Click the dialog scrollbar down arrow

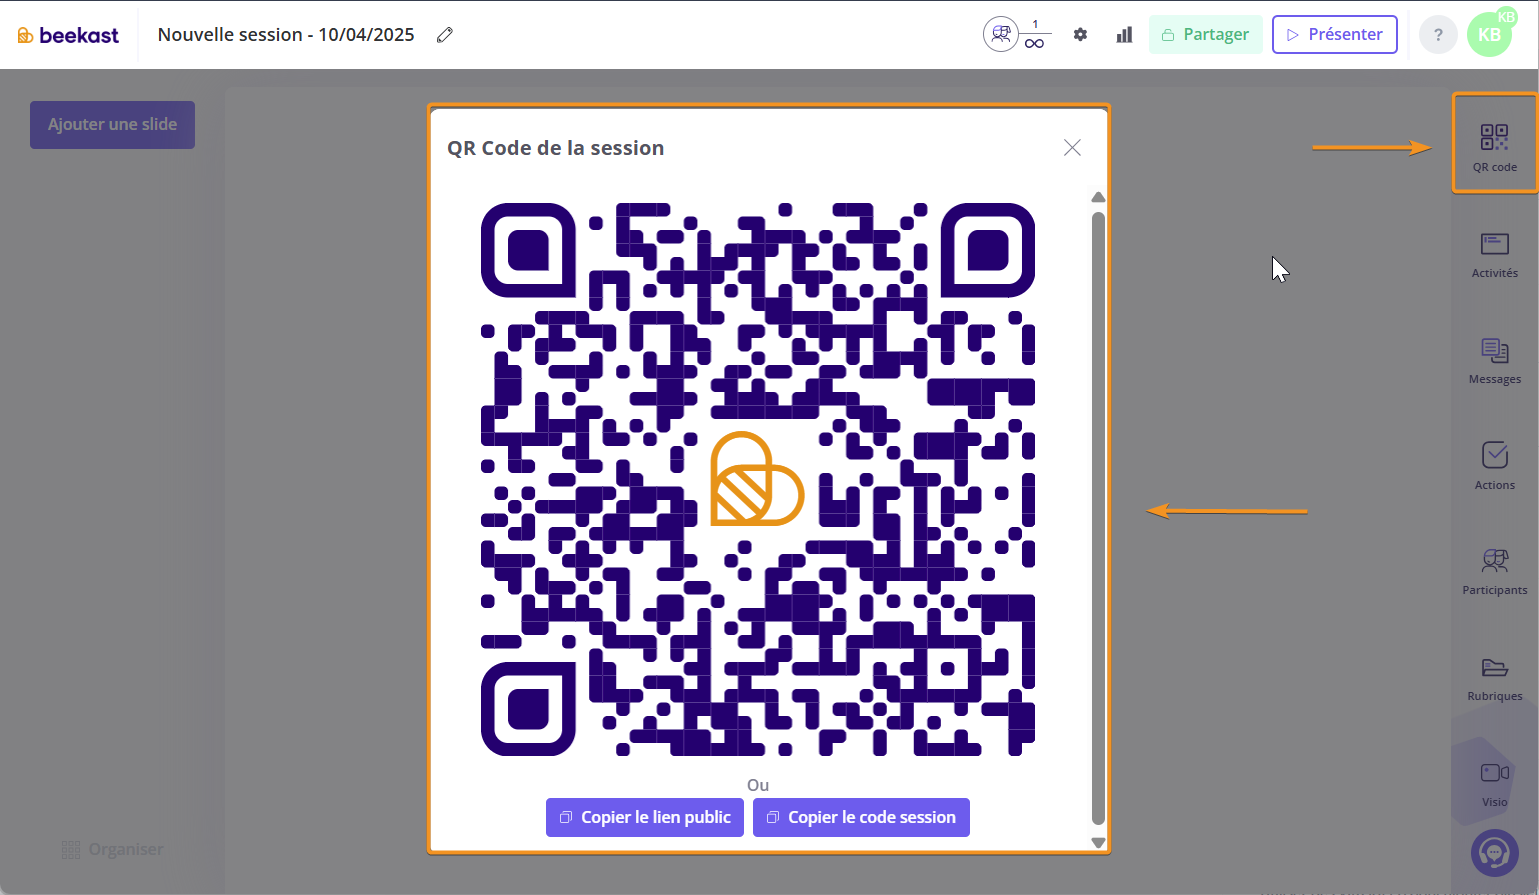(1098, 843)
